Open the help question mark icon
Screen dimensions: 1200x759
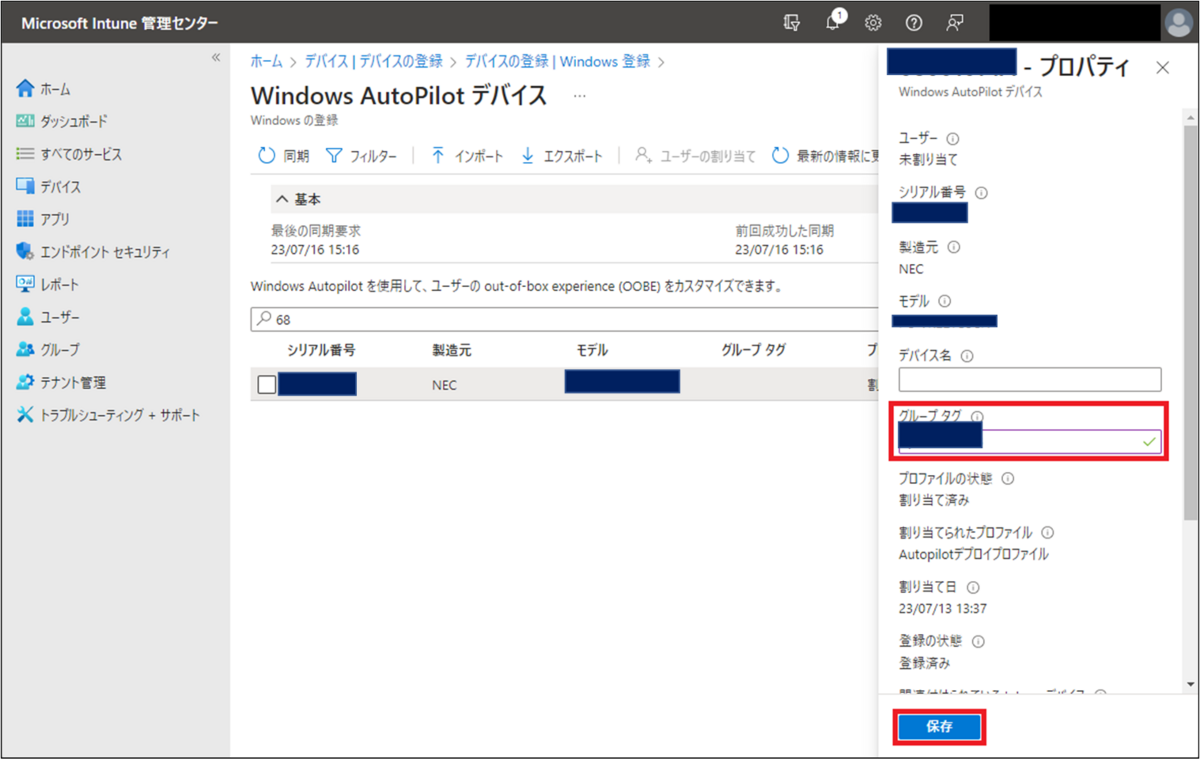pyautogui.click(x=913, y=23)
